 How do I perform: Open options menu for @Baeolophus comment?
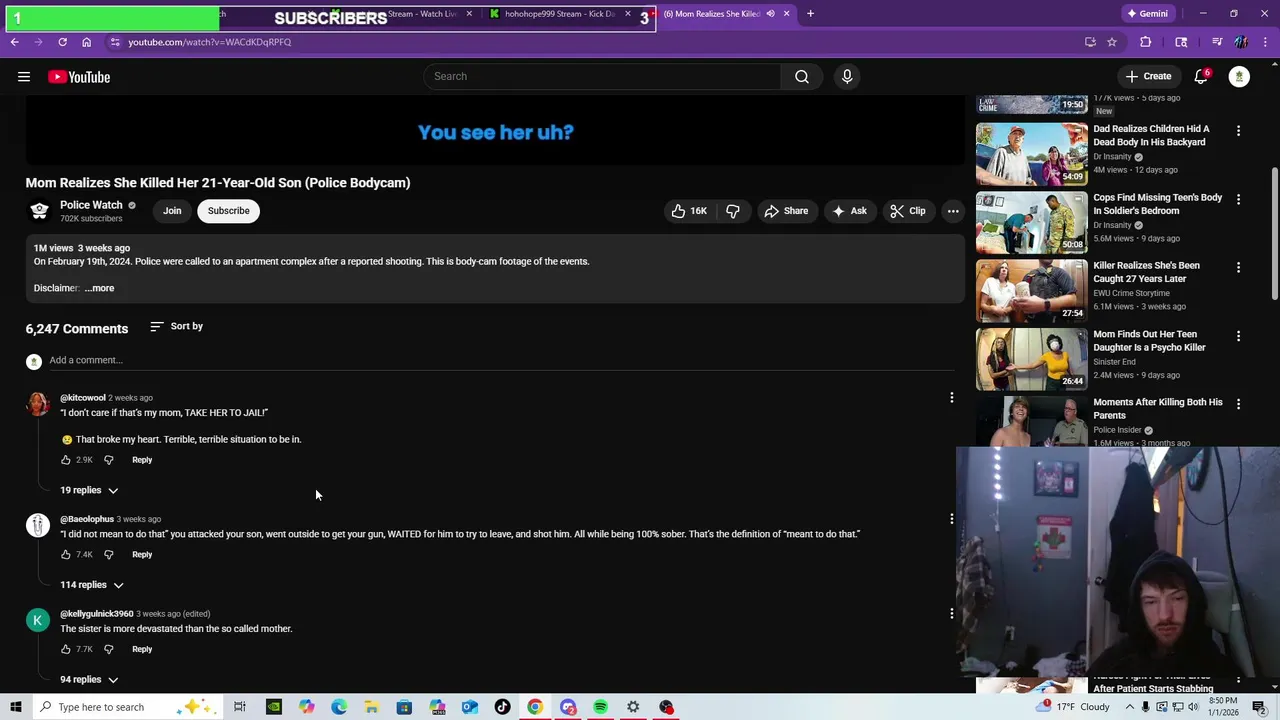click(x=951, y=519)
